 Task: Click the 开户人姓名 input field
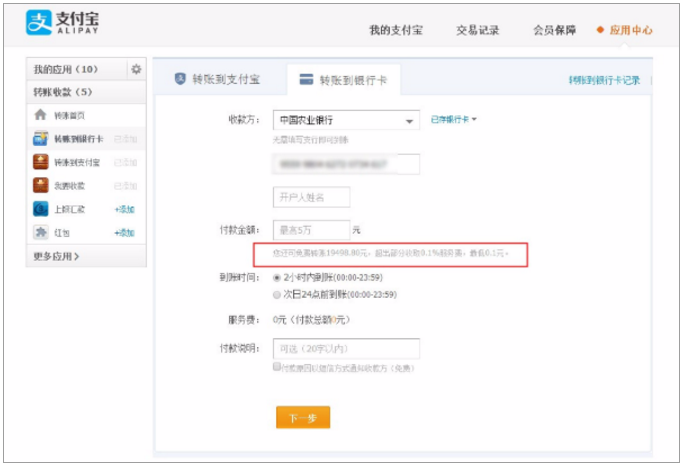tap(311, 197)
